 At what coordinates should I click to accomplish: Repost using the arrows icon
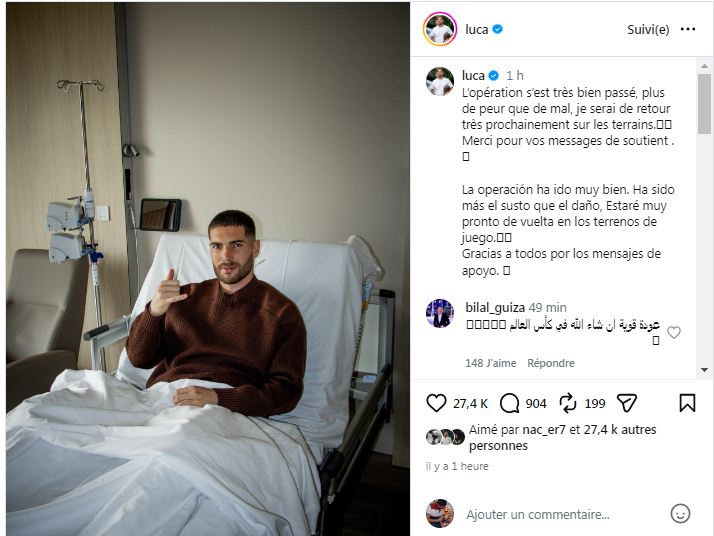point(568,403)
